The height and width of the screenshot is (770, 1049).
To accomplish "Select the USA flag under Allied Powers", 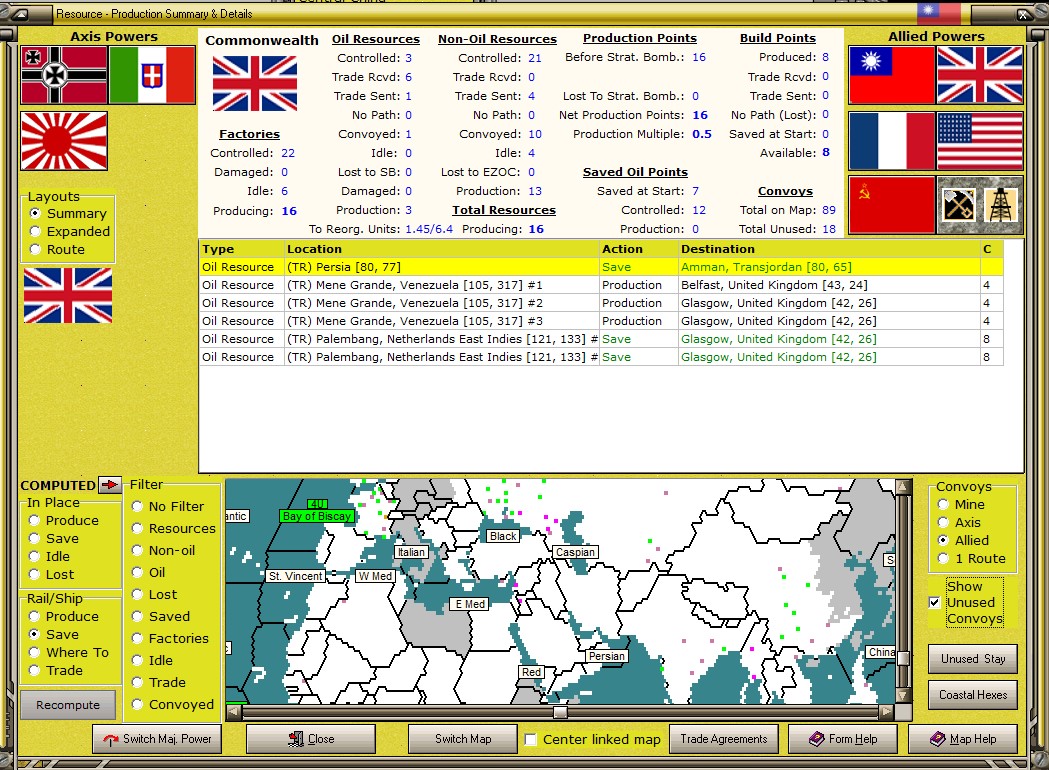I will (980, 140).
